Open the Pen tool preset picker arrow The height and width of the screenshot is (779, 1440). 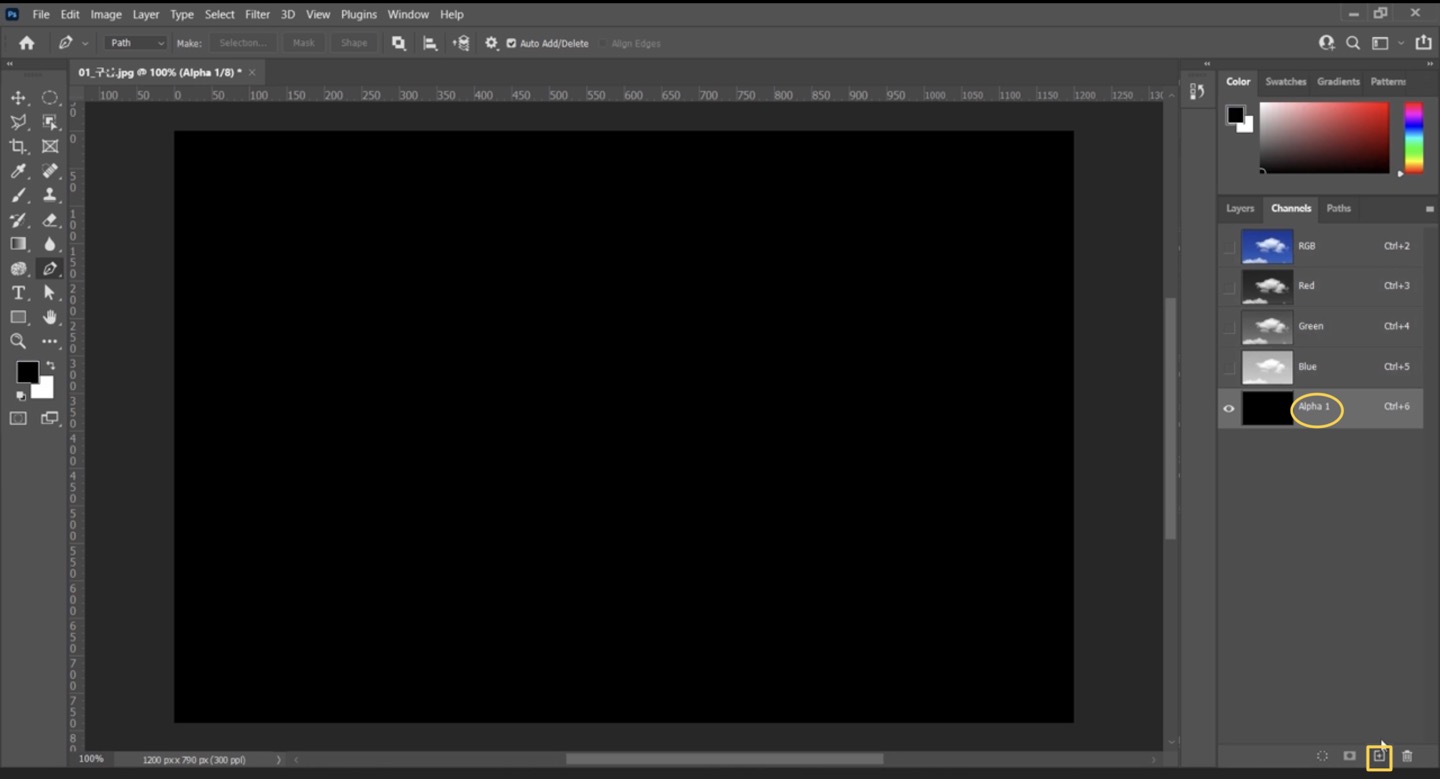(85, 44)
